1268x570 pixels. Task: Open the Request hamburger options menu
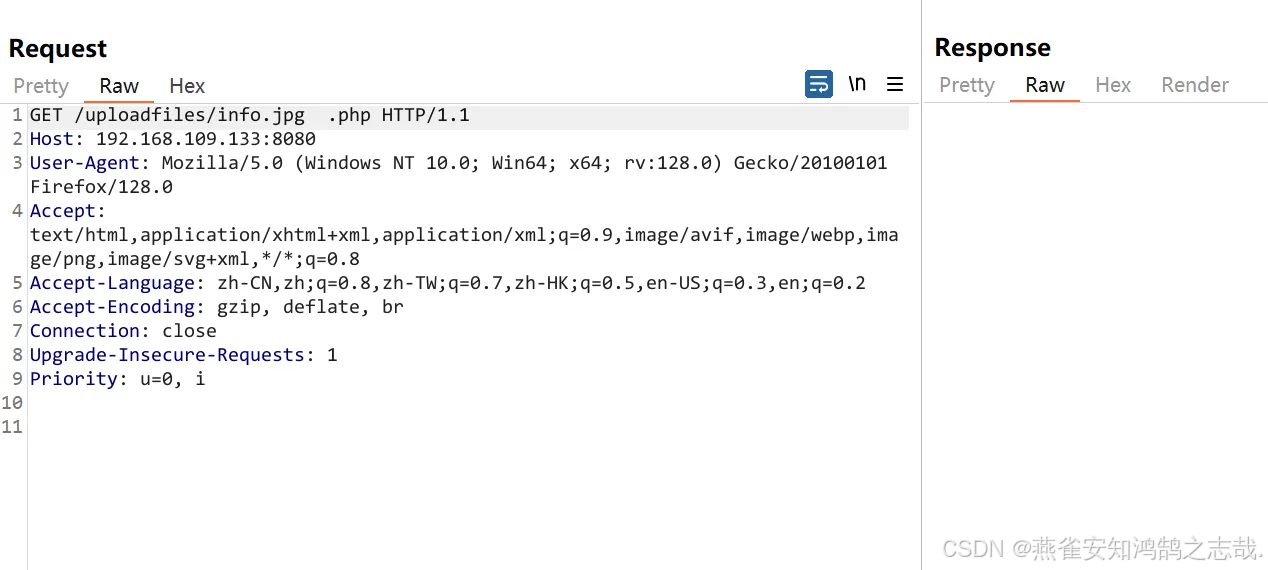pos(895,84)
